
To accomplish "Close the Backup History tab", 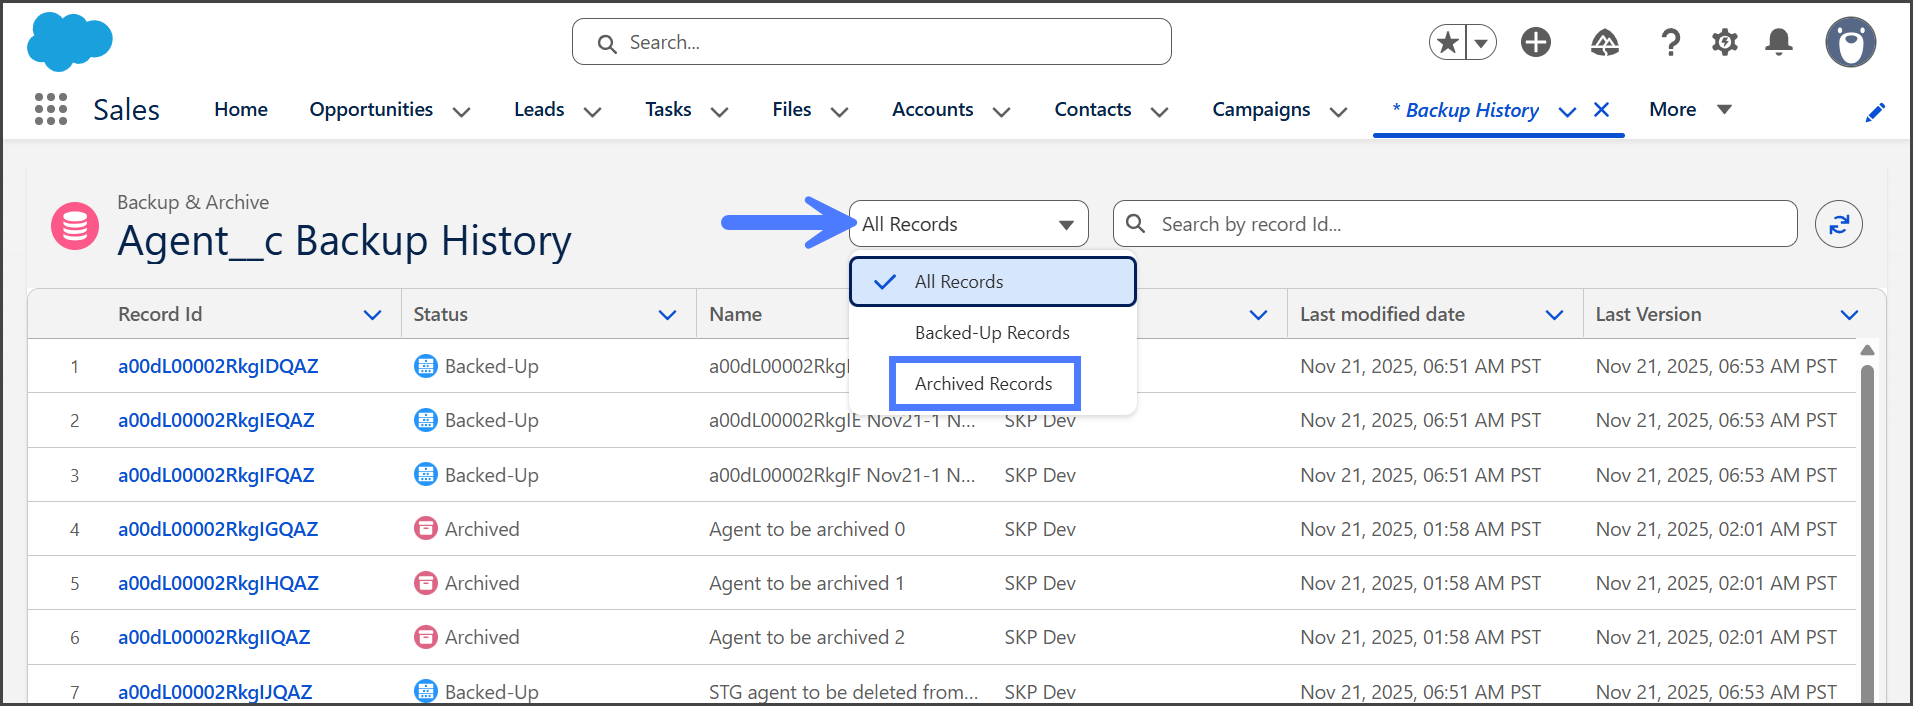I will point(1601,110).
